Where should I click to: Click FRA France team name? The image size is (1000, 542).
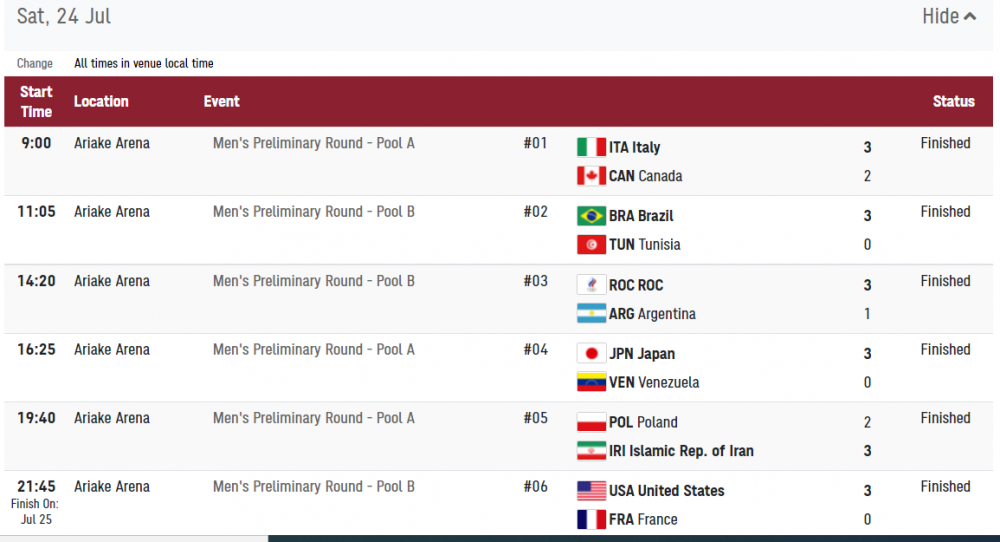[643, 520]
